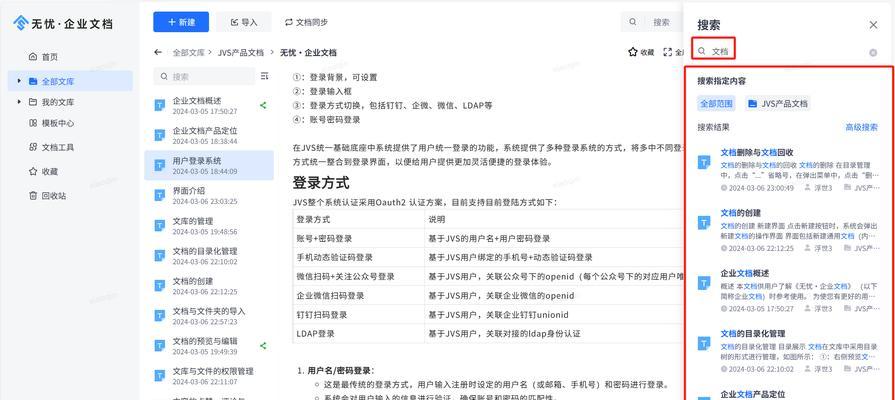Select the 用户登录系统 document
The image size is (895, 400).
pyautogui.click(x=209, y=165)
